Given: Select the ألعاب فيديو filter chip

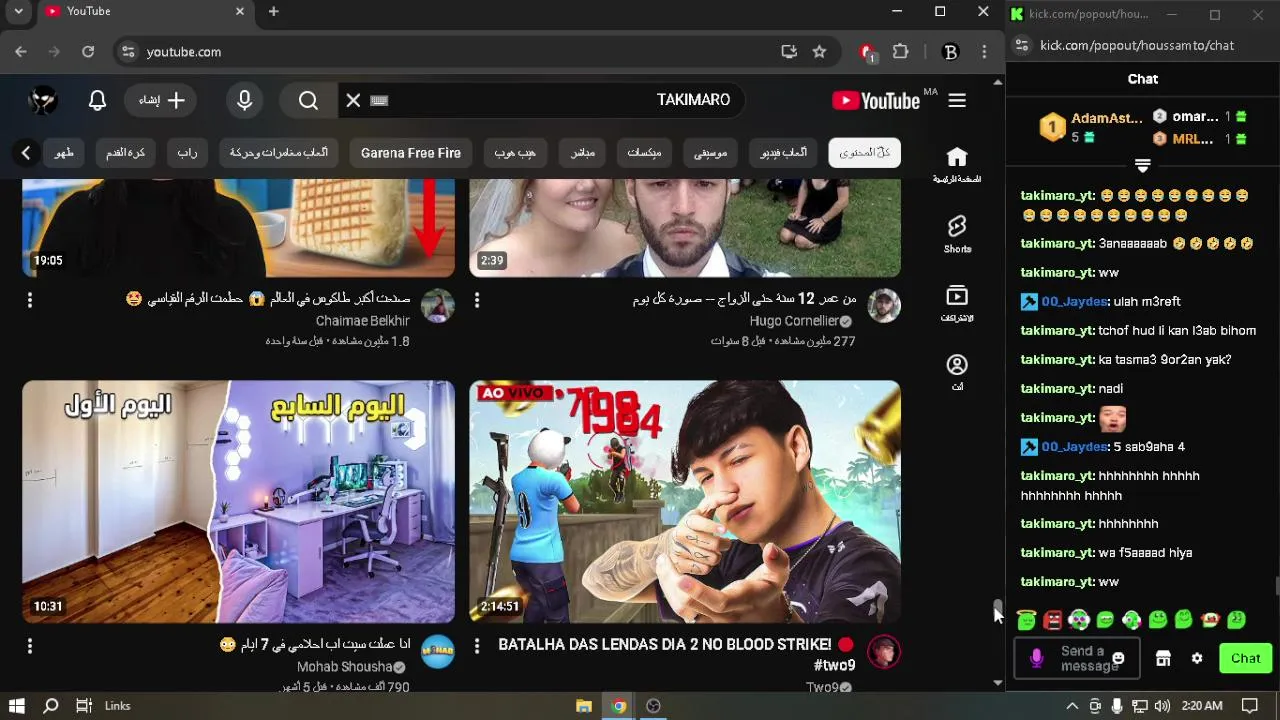Looking at the screenshot, I should click(x=784, y=153).
